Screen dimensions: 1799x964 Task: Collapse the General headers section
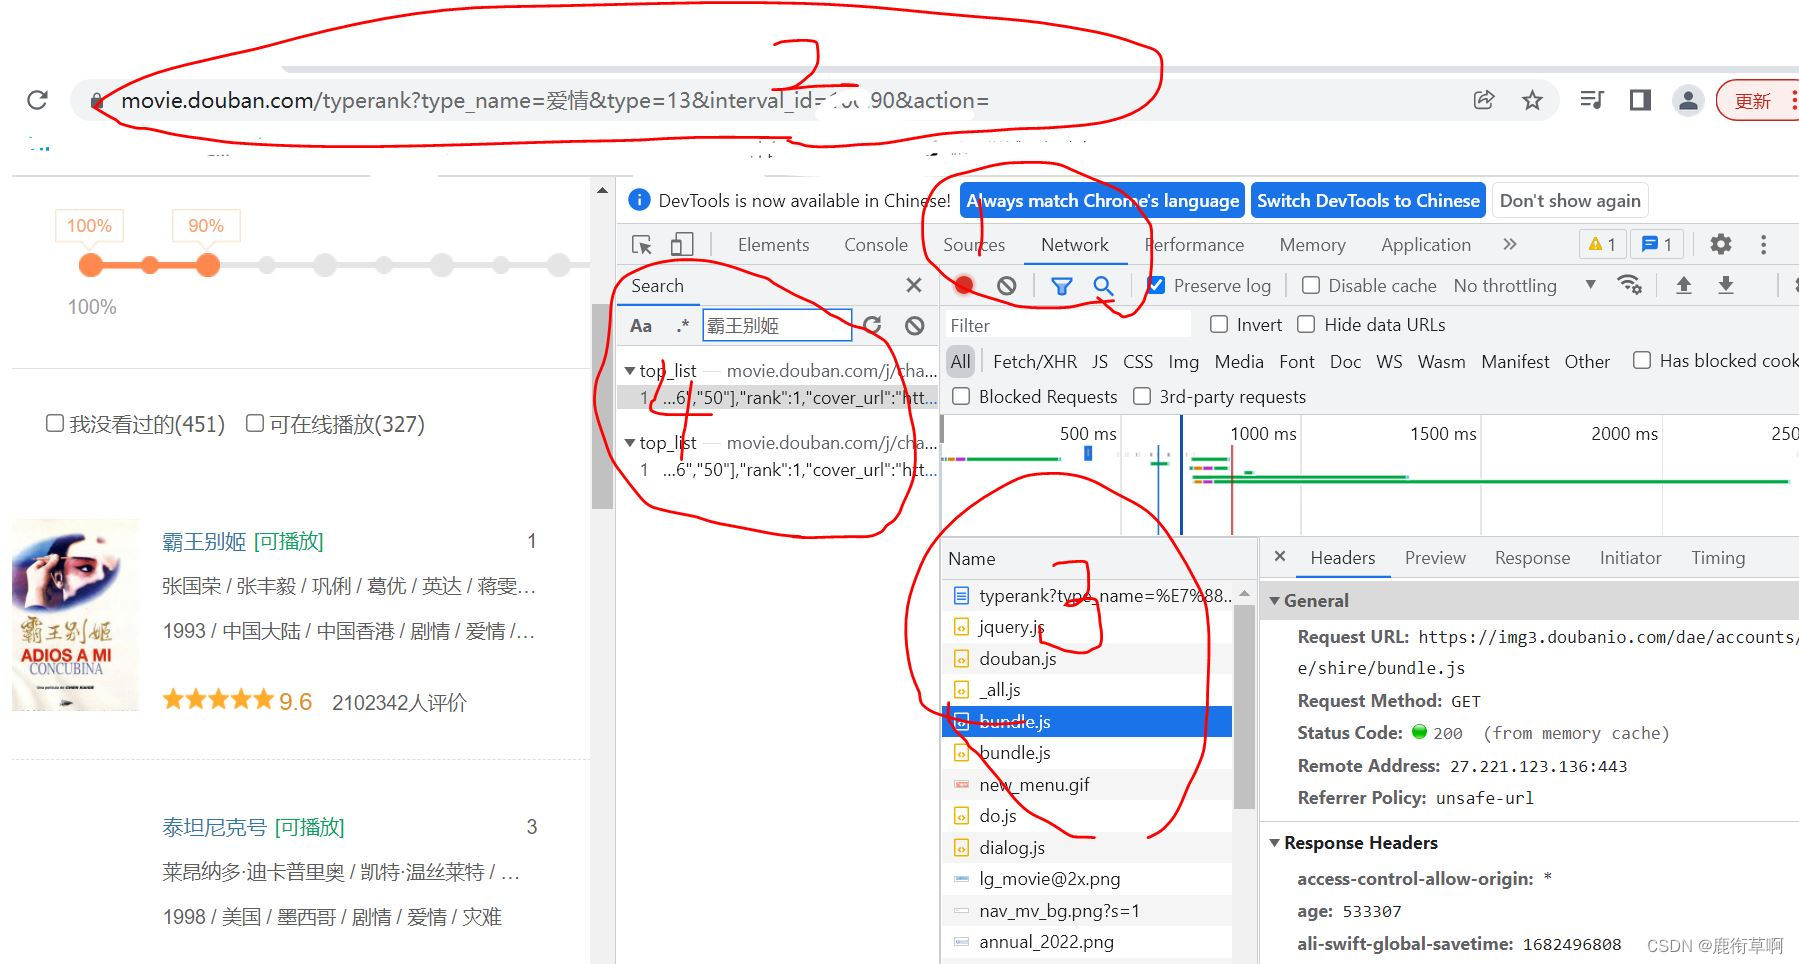(1275, 601)
